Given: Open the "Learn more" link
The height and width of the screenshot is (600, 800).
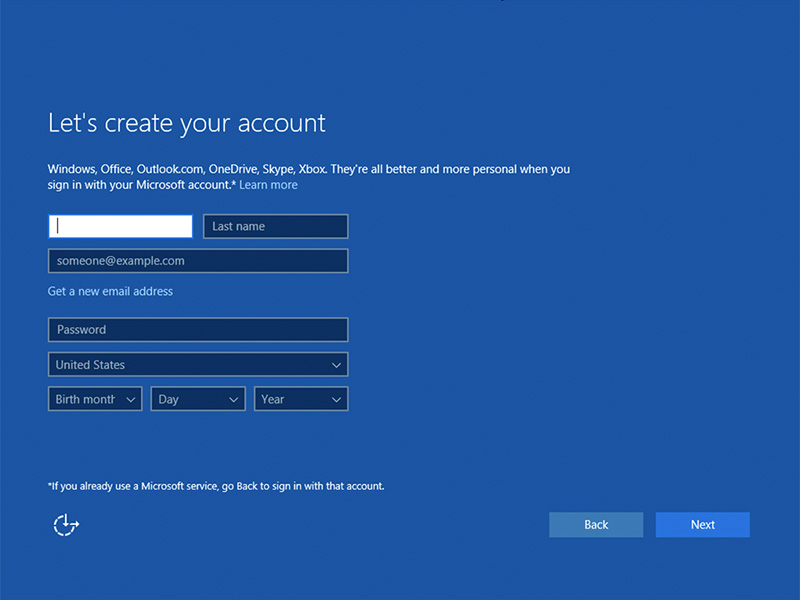Looking at the screenshot, I should click(268, 184).
